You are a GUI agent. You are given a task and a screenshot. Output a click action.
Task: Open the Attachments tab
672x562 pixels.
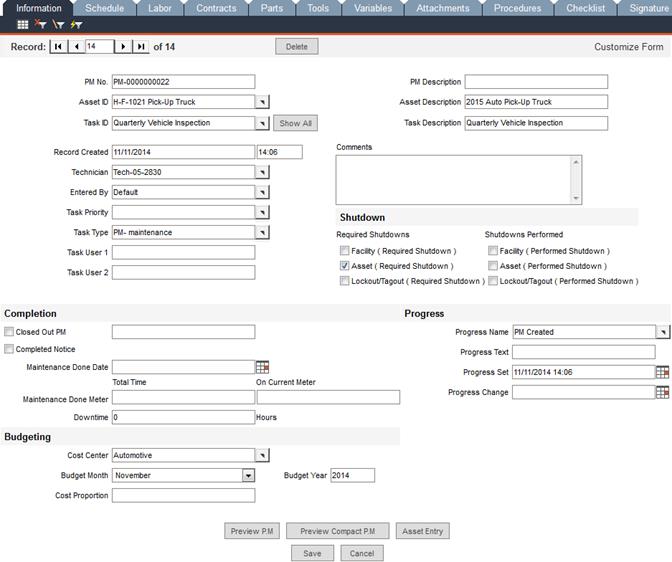coord(442,8)
